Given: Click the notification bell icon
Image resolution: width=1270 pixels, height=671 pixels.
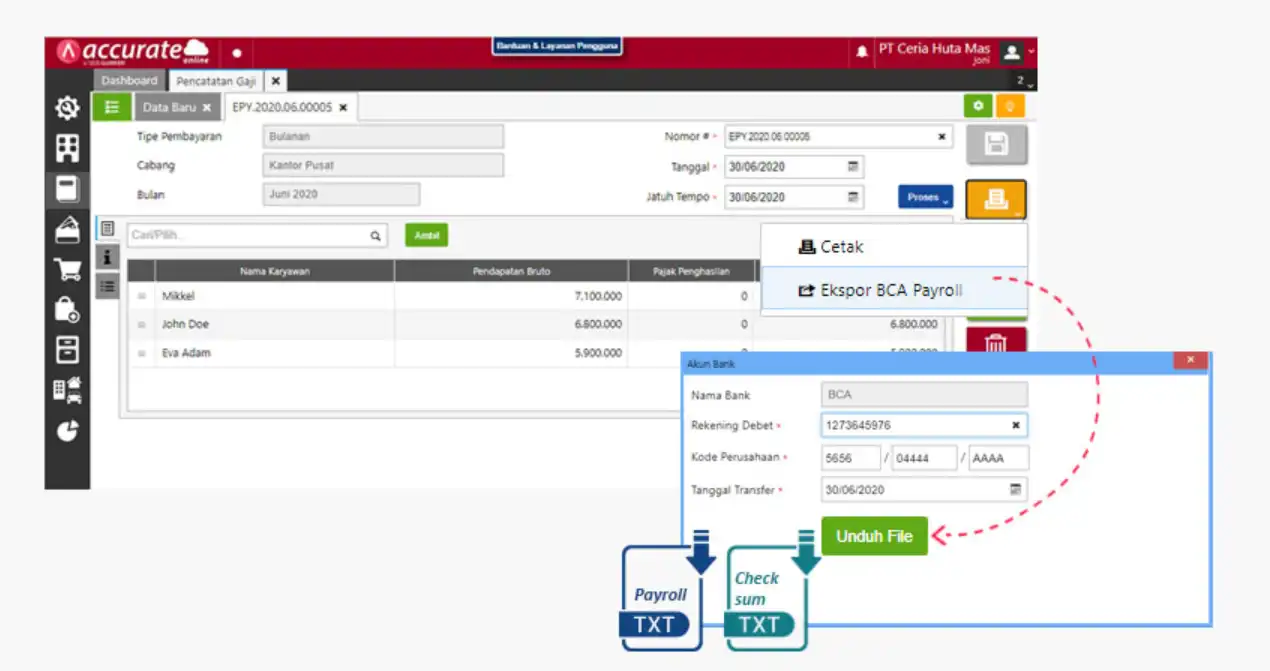Looking at the screenshot, I should 862,52.
